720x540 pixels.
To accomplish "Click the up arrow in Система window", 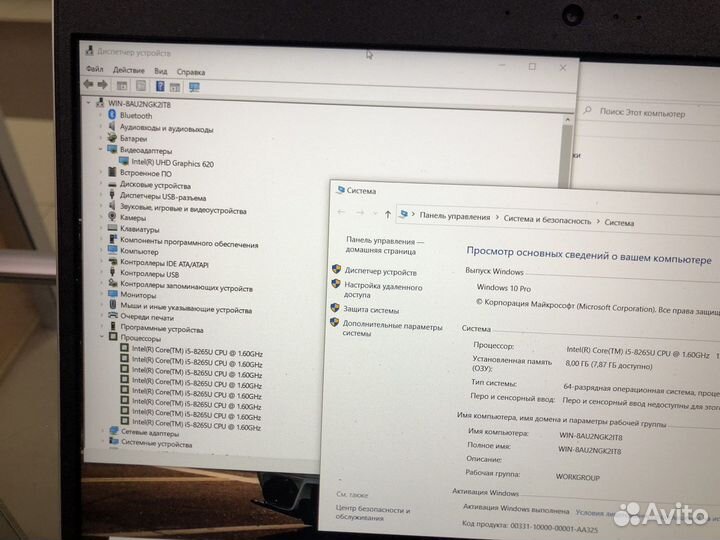I will click(387, 214).
